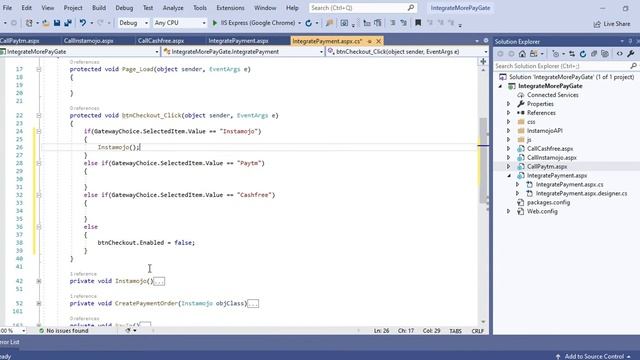This screenshot has height=360, width=640.
Task: Open the IIS Express browser selection arrow
Action: (x=300, y=23)
